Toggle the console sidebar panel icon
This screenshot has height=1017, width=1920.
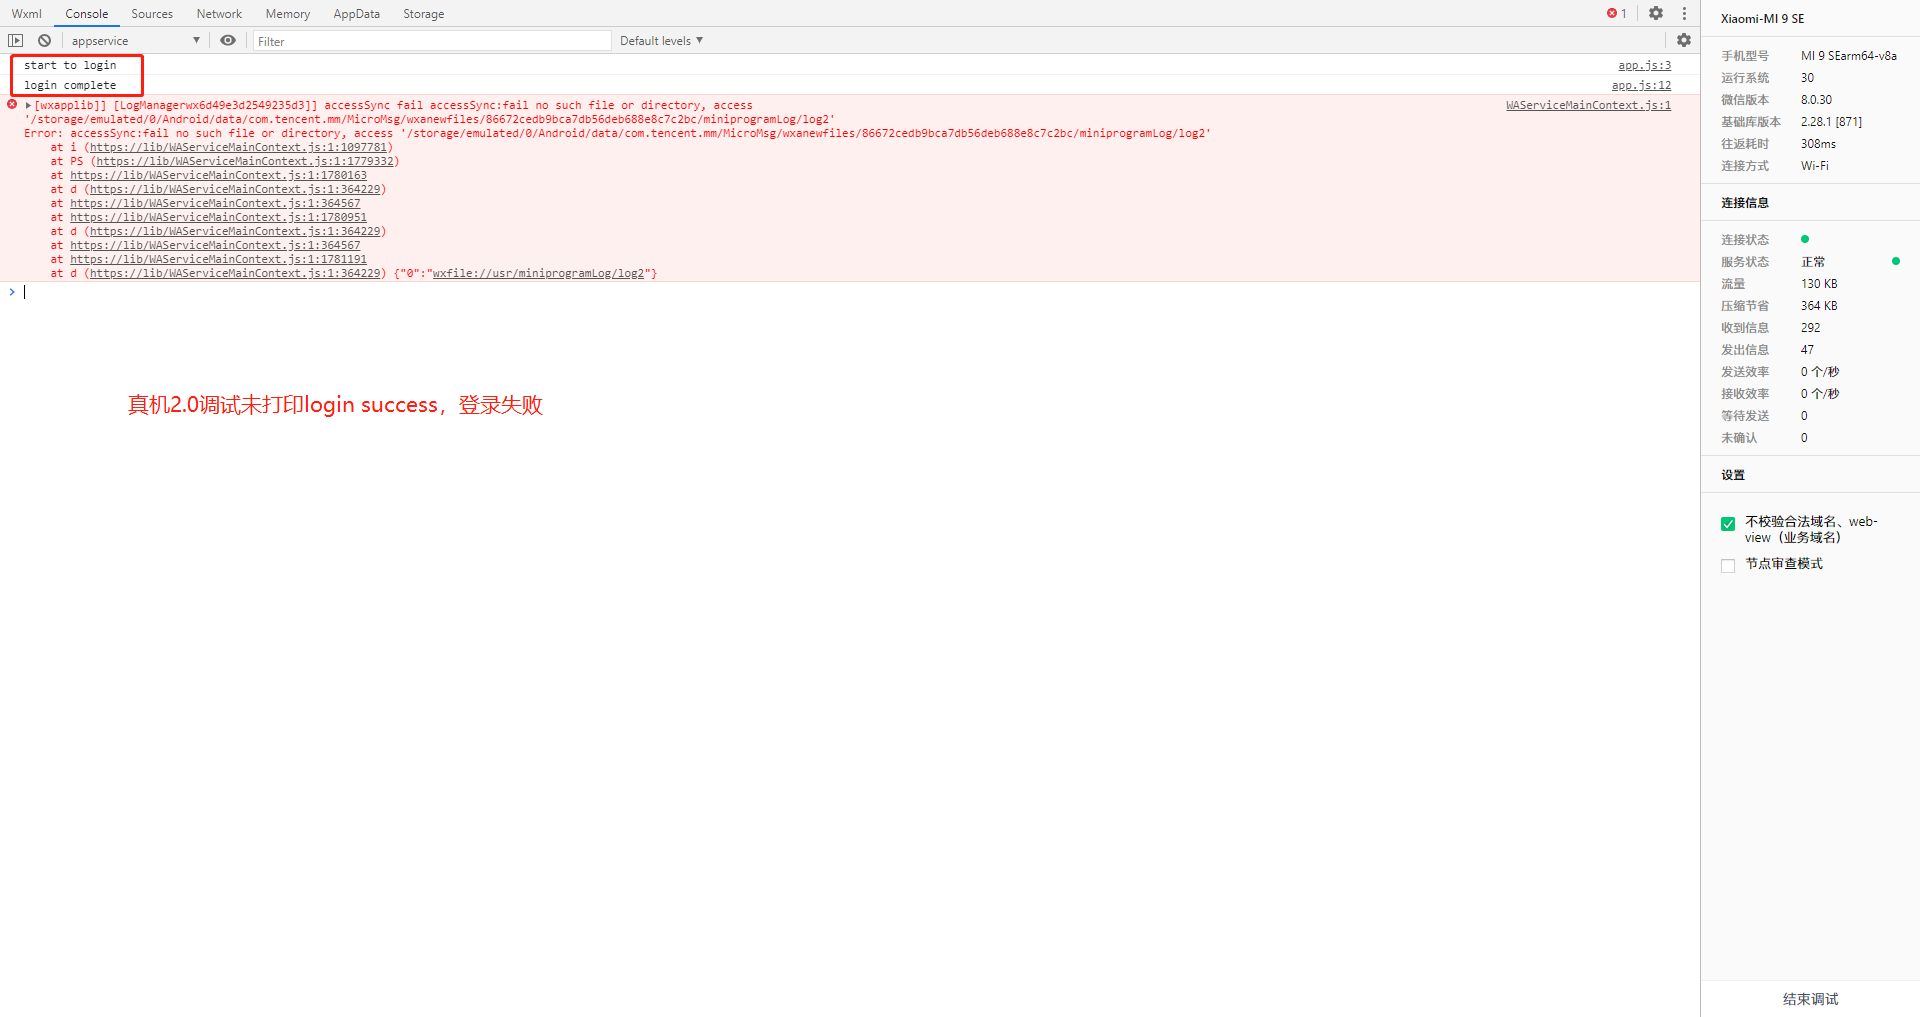pos(15,41)
